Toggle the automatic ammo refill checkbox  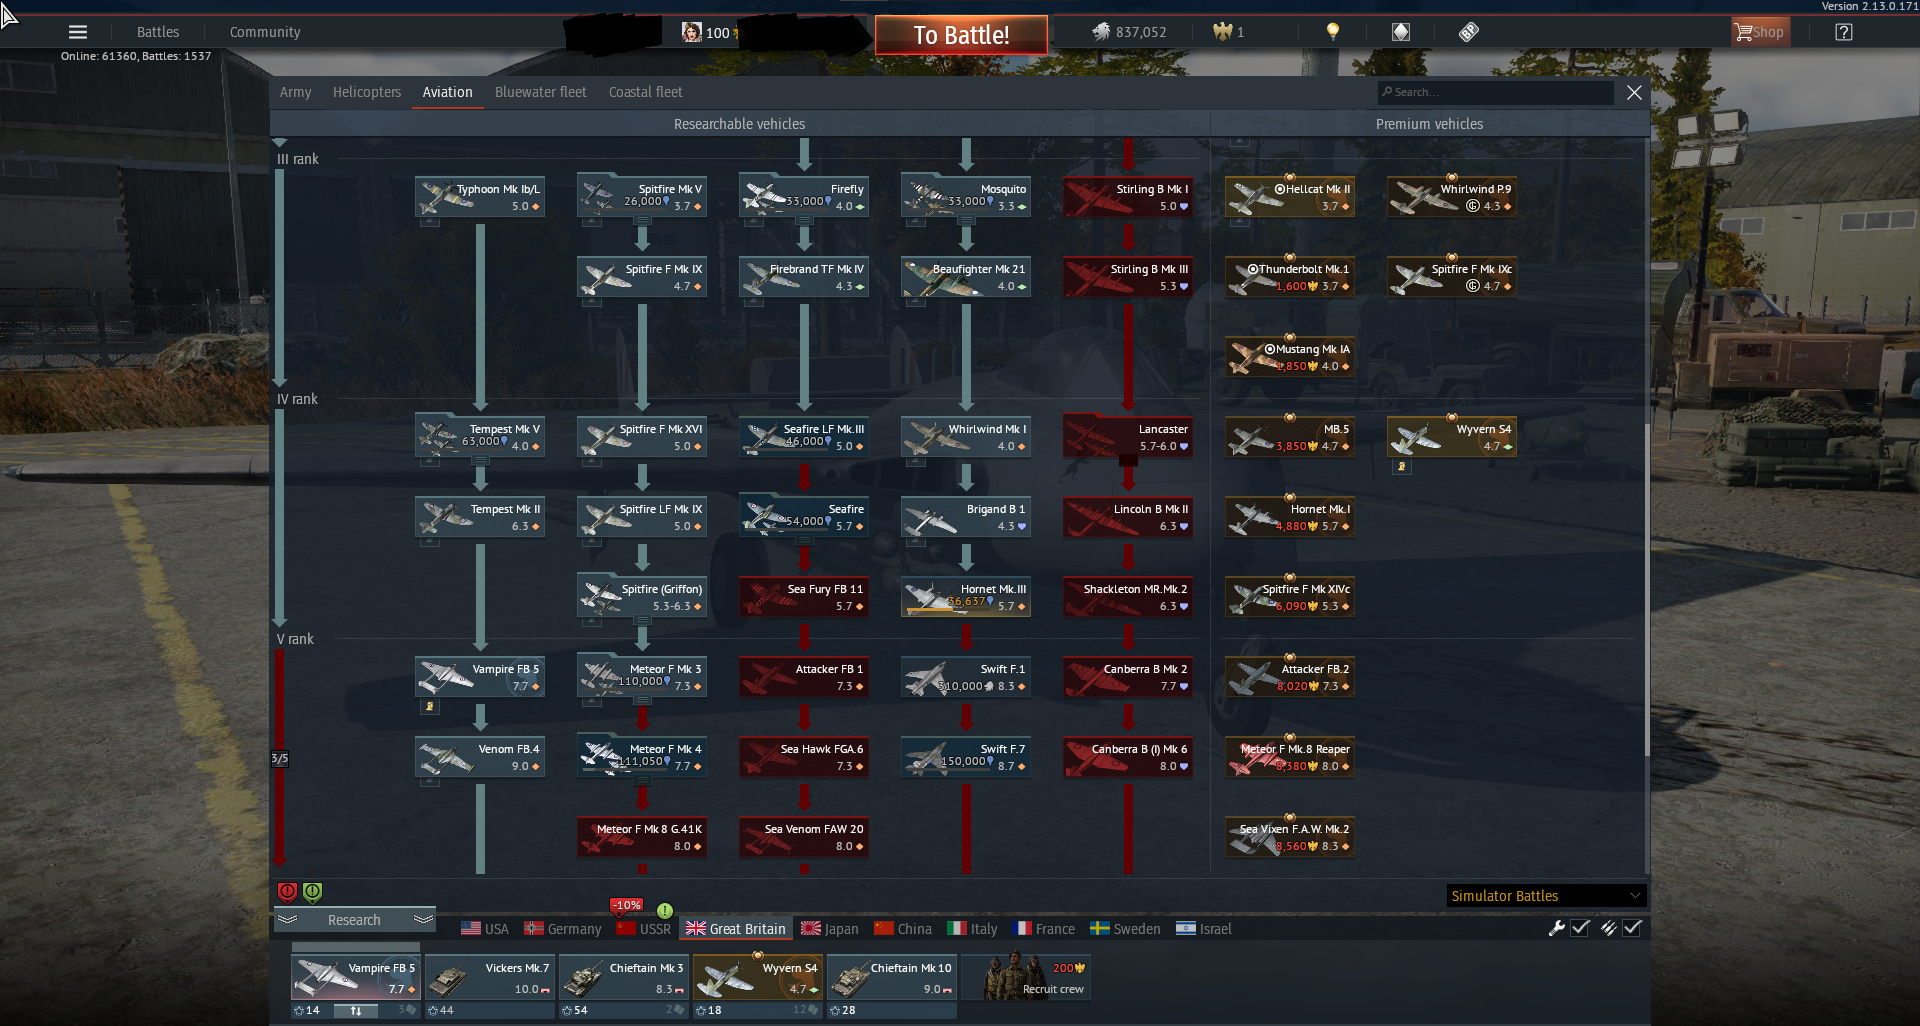tap(1632, 928)
